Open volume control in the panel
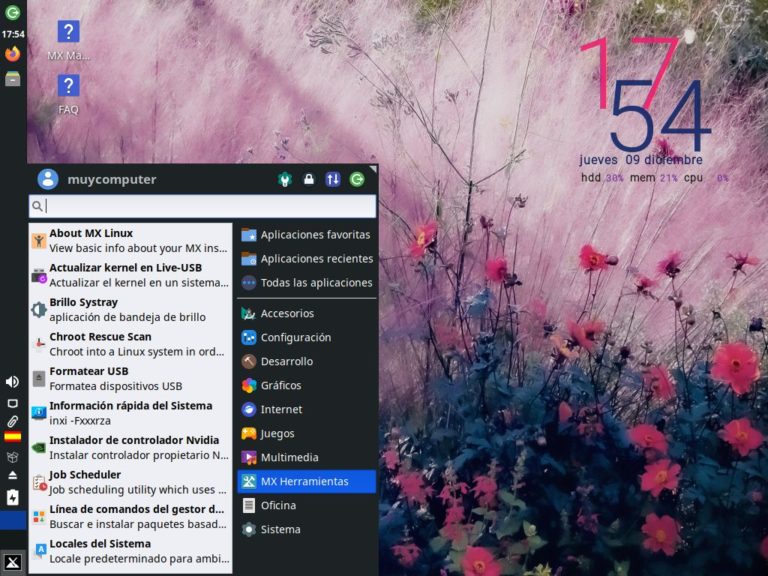 click(x=13, y=382)
